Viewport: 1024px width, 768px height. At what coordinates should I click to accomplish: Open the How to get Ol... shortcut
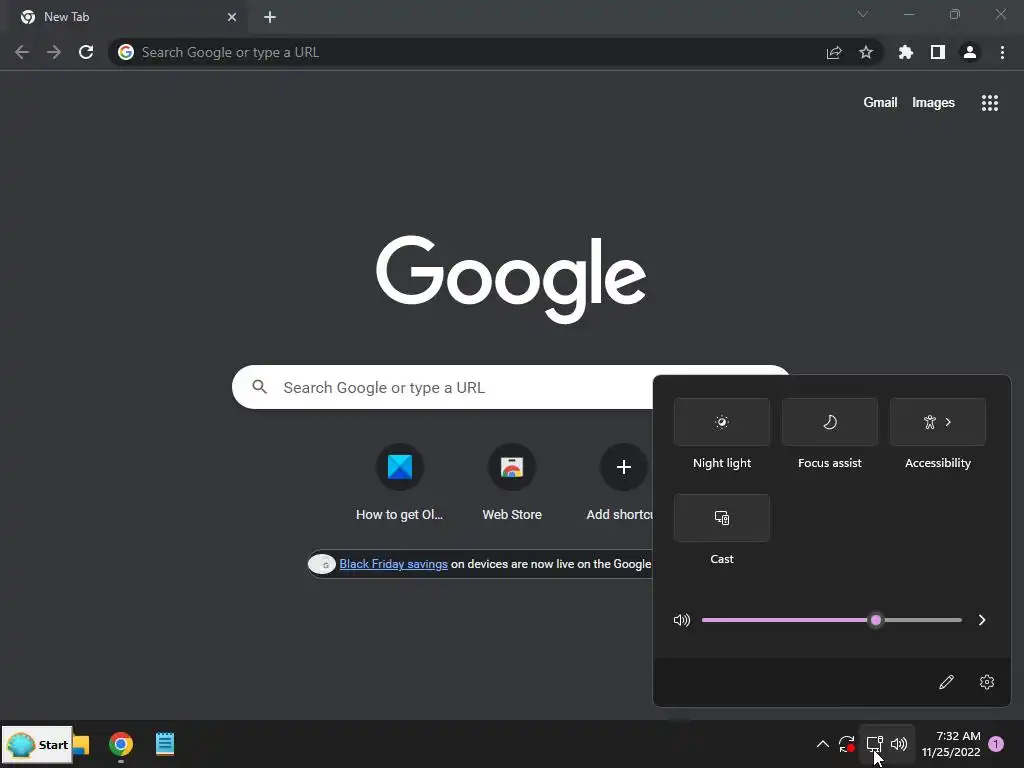pyautogui.click(x=400, y=483)
